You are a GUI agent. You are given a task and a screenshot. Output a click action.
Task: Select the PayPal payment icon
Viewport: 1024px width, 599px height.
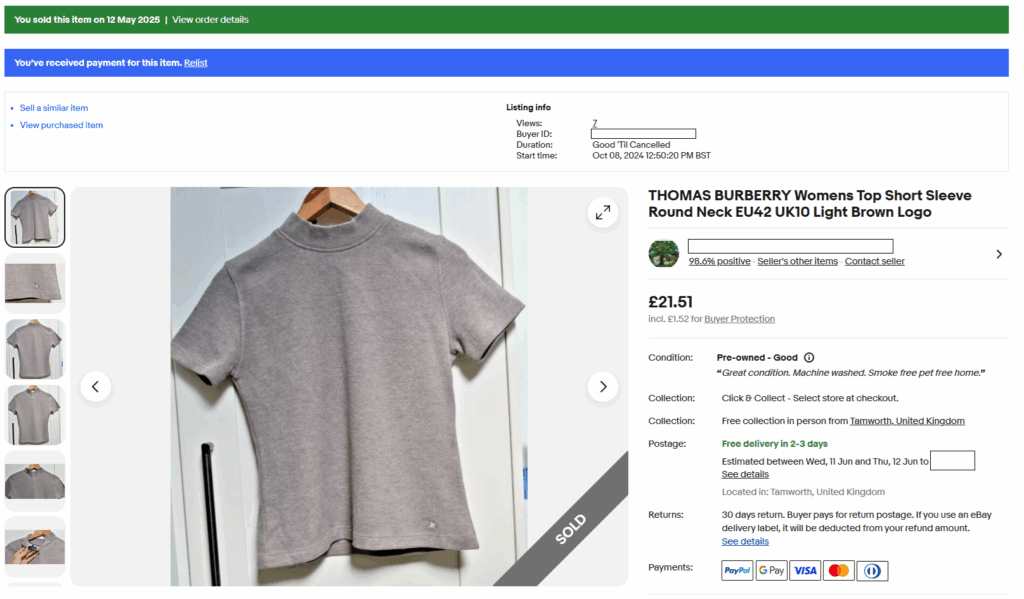[737, 570]
